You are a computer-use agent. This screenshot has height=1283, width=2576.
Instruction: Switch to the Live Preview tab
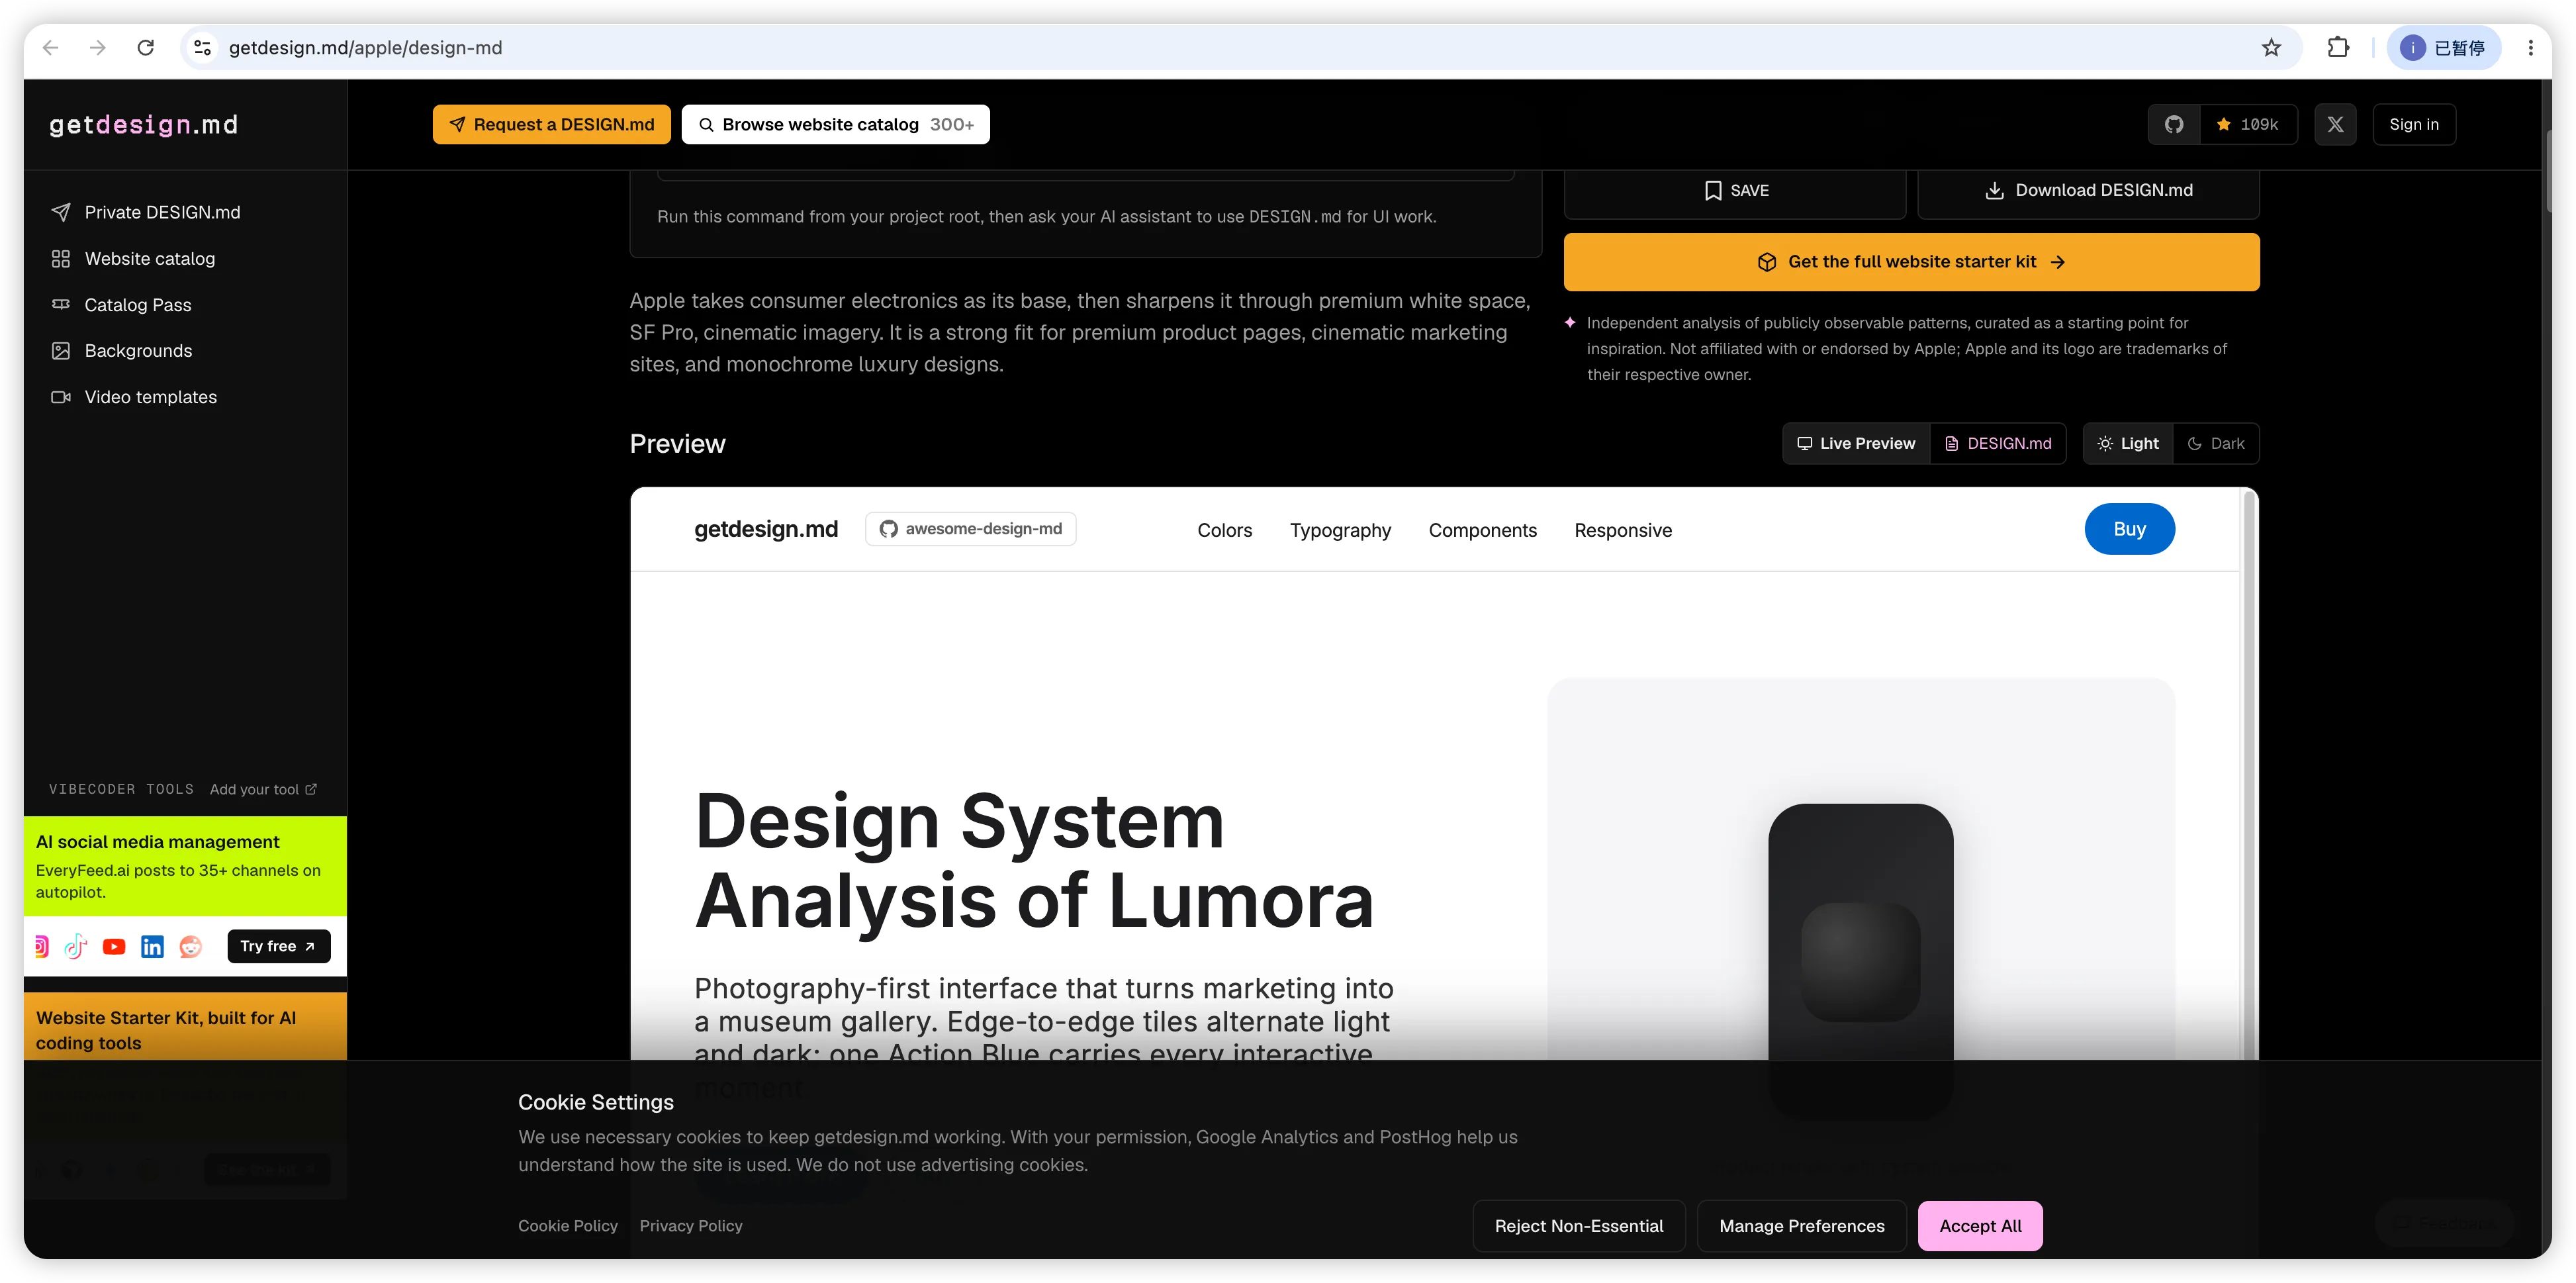1856,444
